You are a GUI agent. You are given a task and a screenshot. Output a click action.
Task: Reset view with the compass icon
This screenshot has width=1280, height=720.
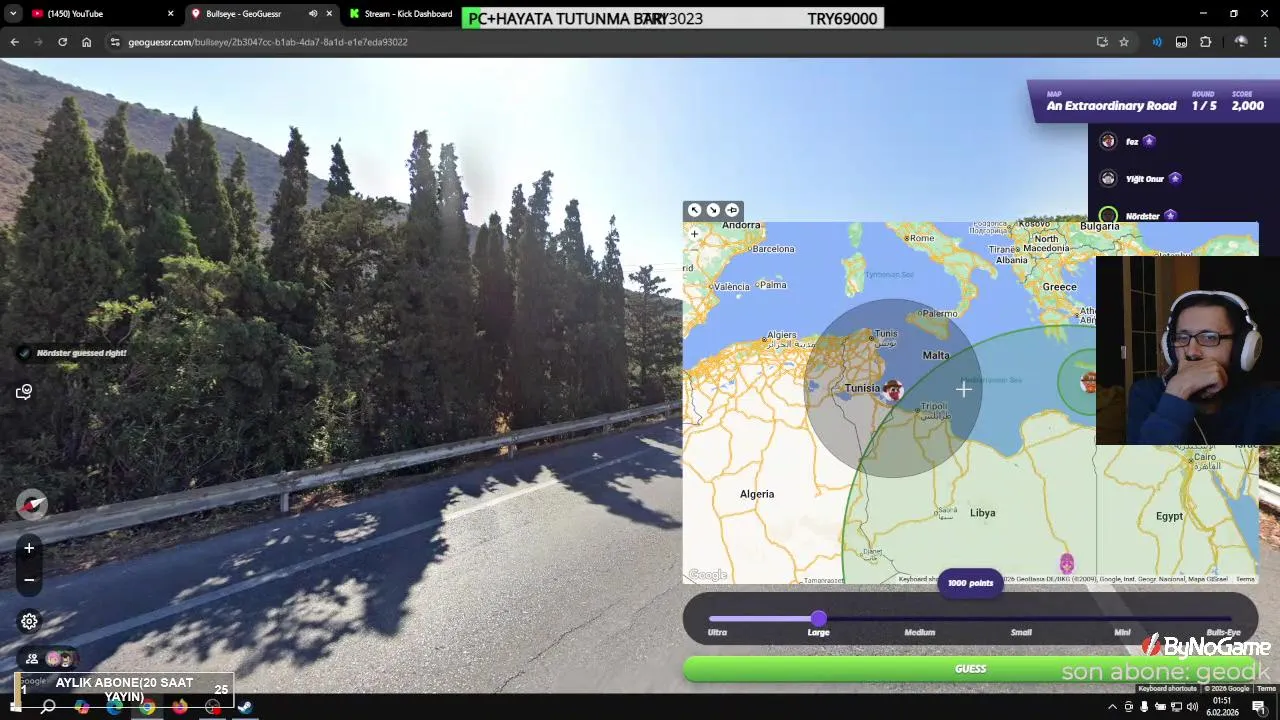point(32,504)
